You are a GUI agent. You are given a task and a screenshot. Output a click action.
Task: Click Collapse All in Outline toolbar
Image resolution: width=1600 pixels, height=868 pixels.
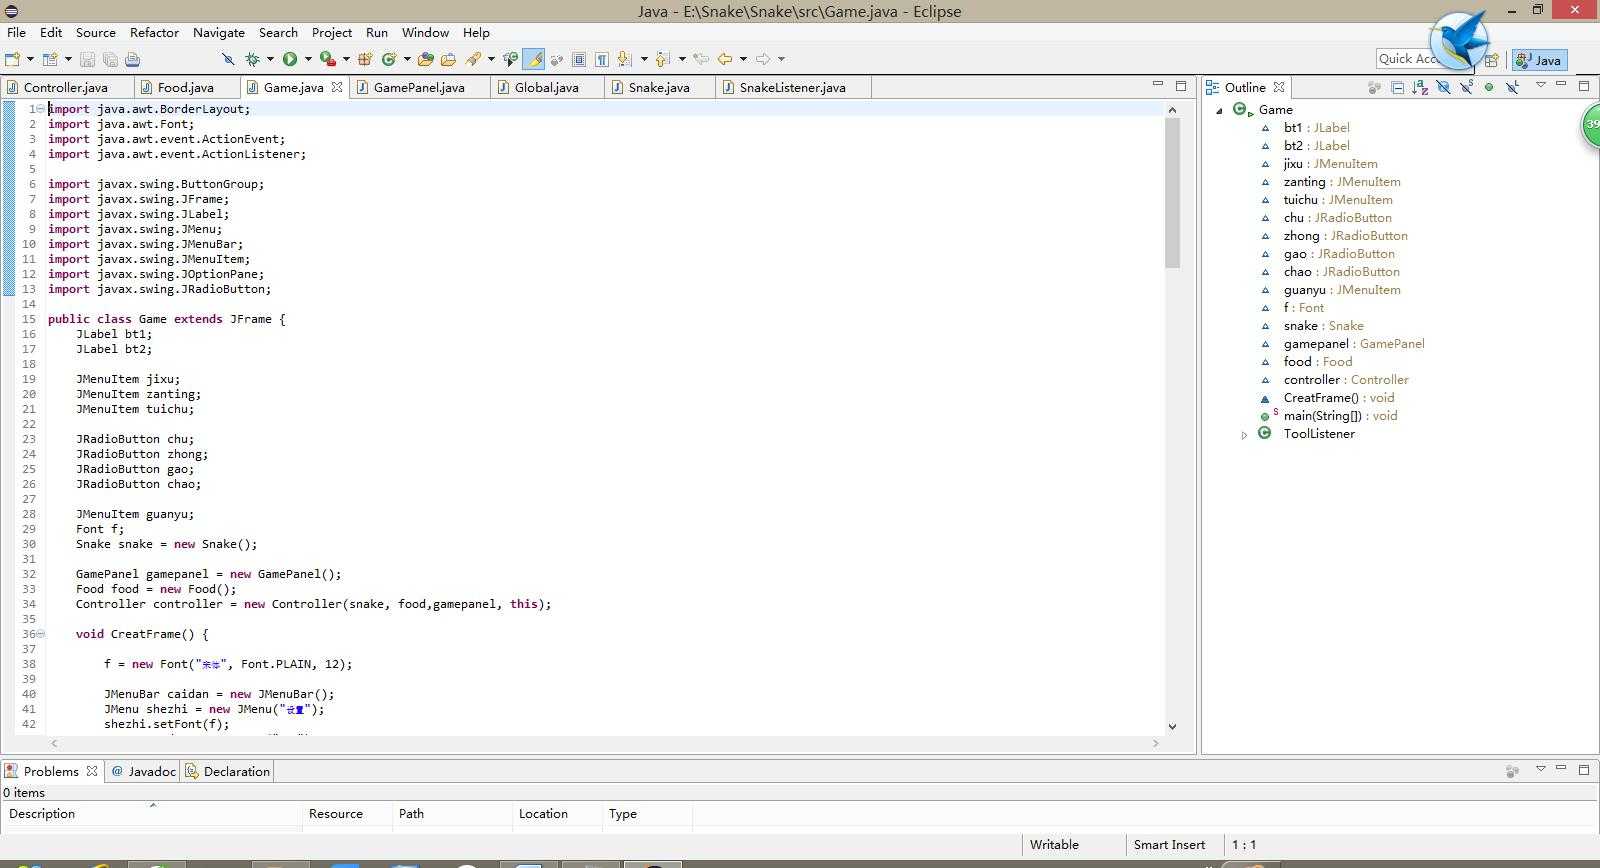click(1397, 87)
